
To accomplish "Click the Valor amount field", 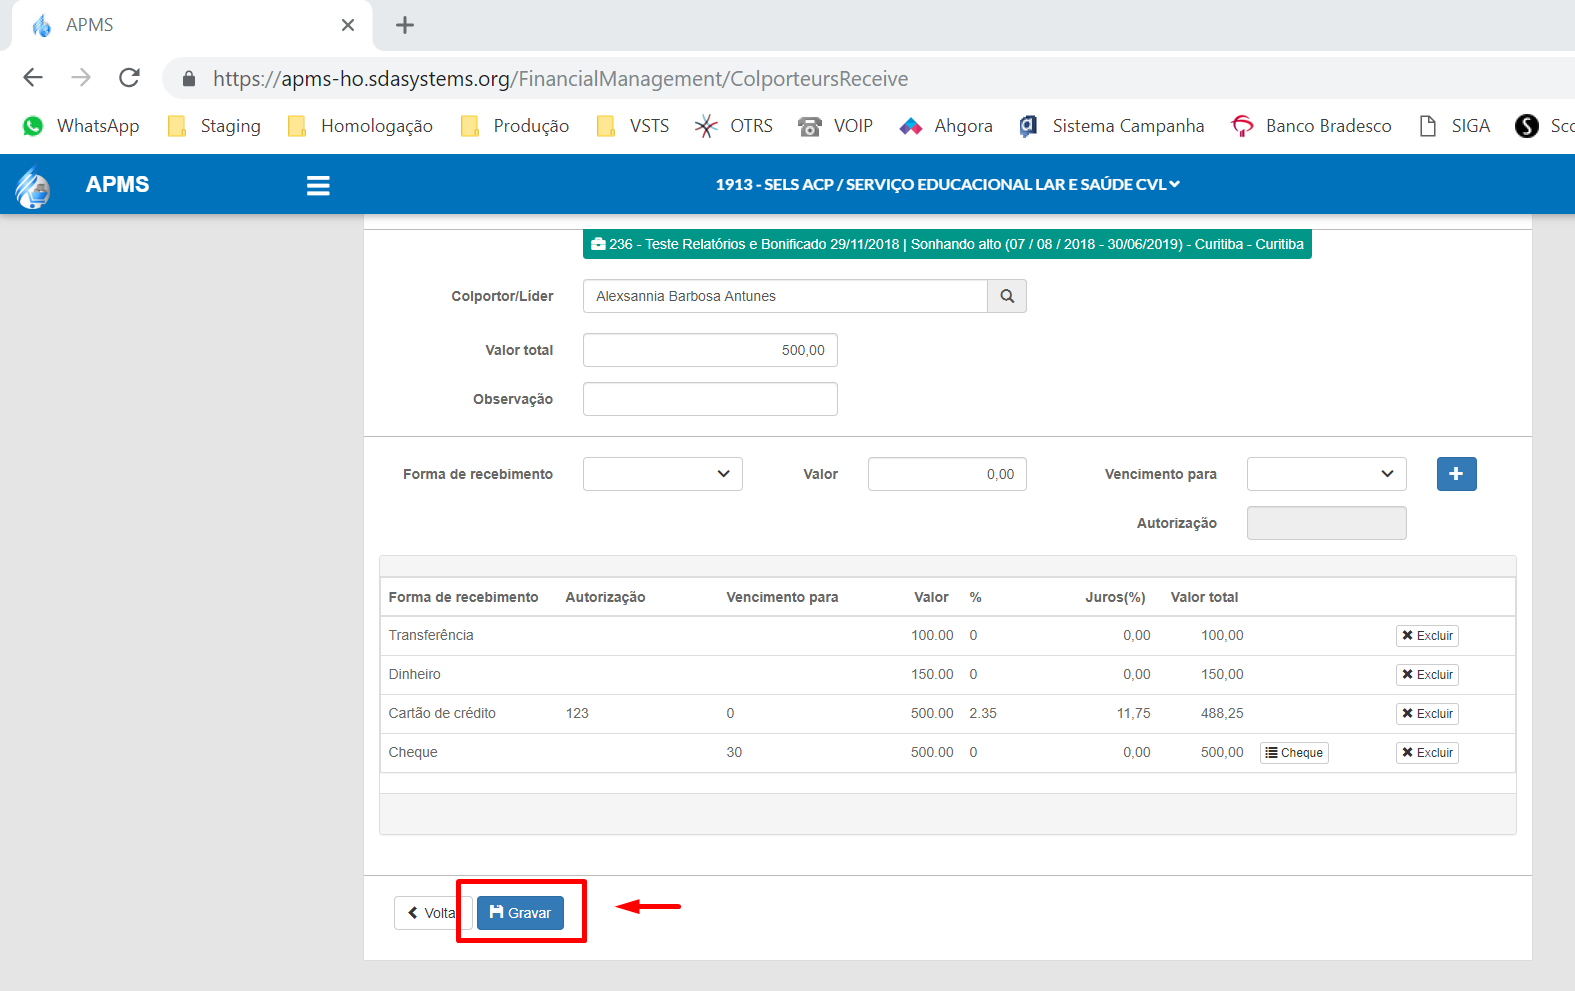I will click(947, 474).
